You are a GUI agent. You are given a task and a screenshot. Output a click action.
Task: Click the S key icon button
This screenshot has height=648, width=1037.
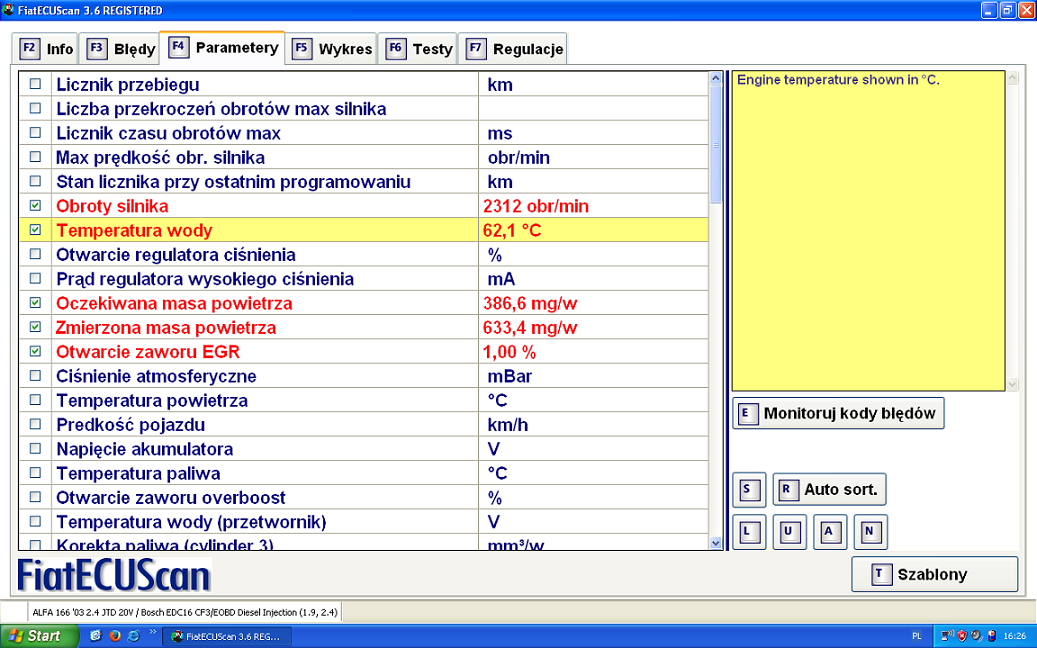pos(749,490)
